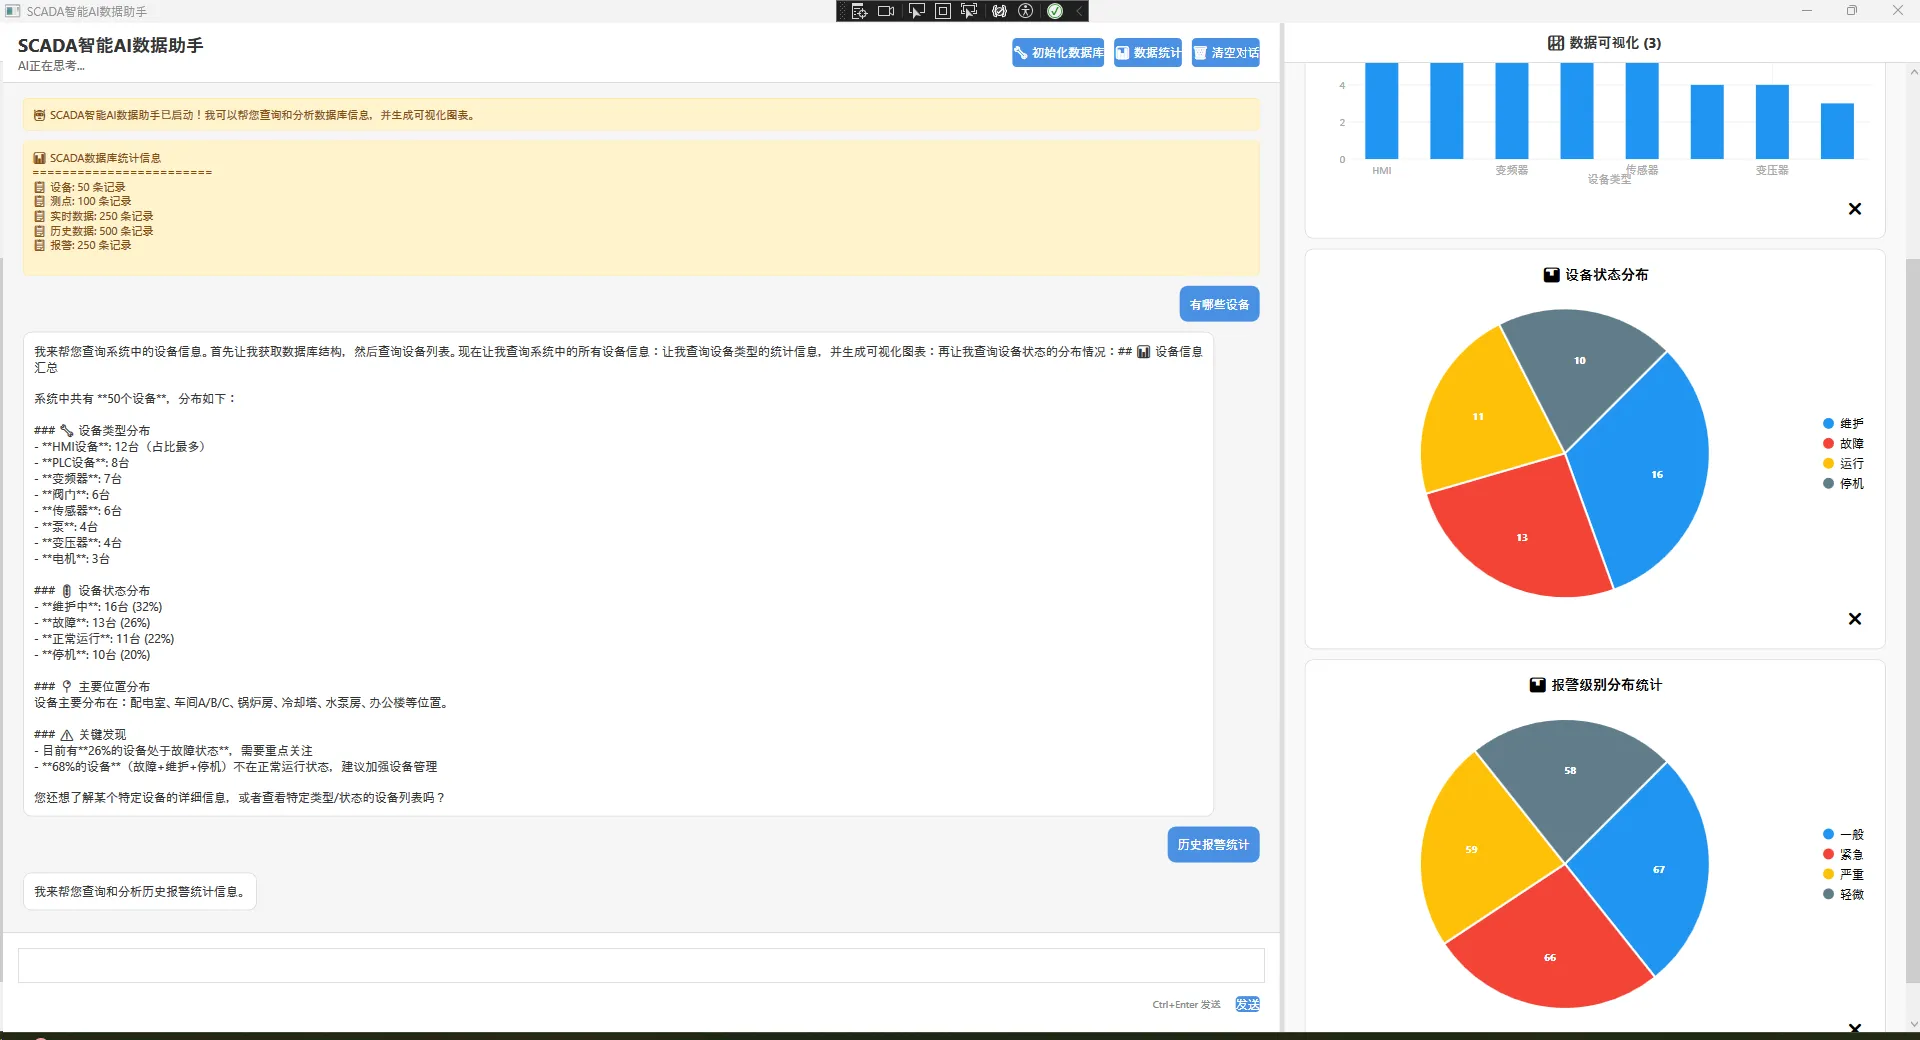Open 数据统计 from the header buttons
This screenshot has width=1920, height=1040.
point(1148,53)
